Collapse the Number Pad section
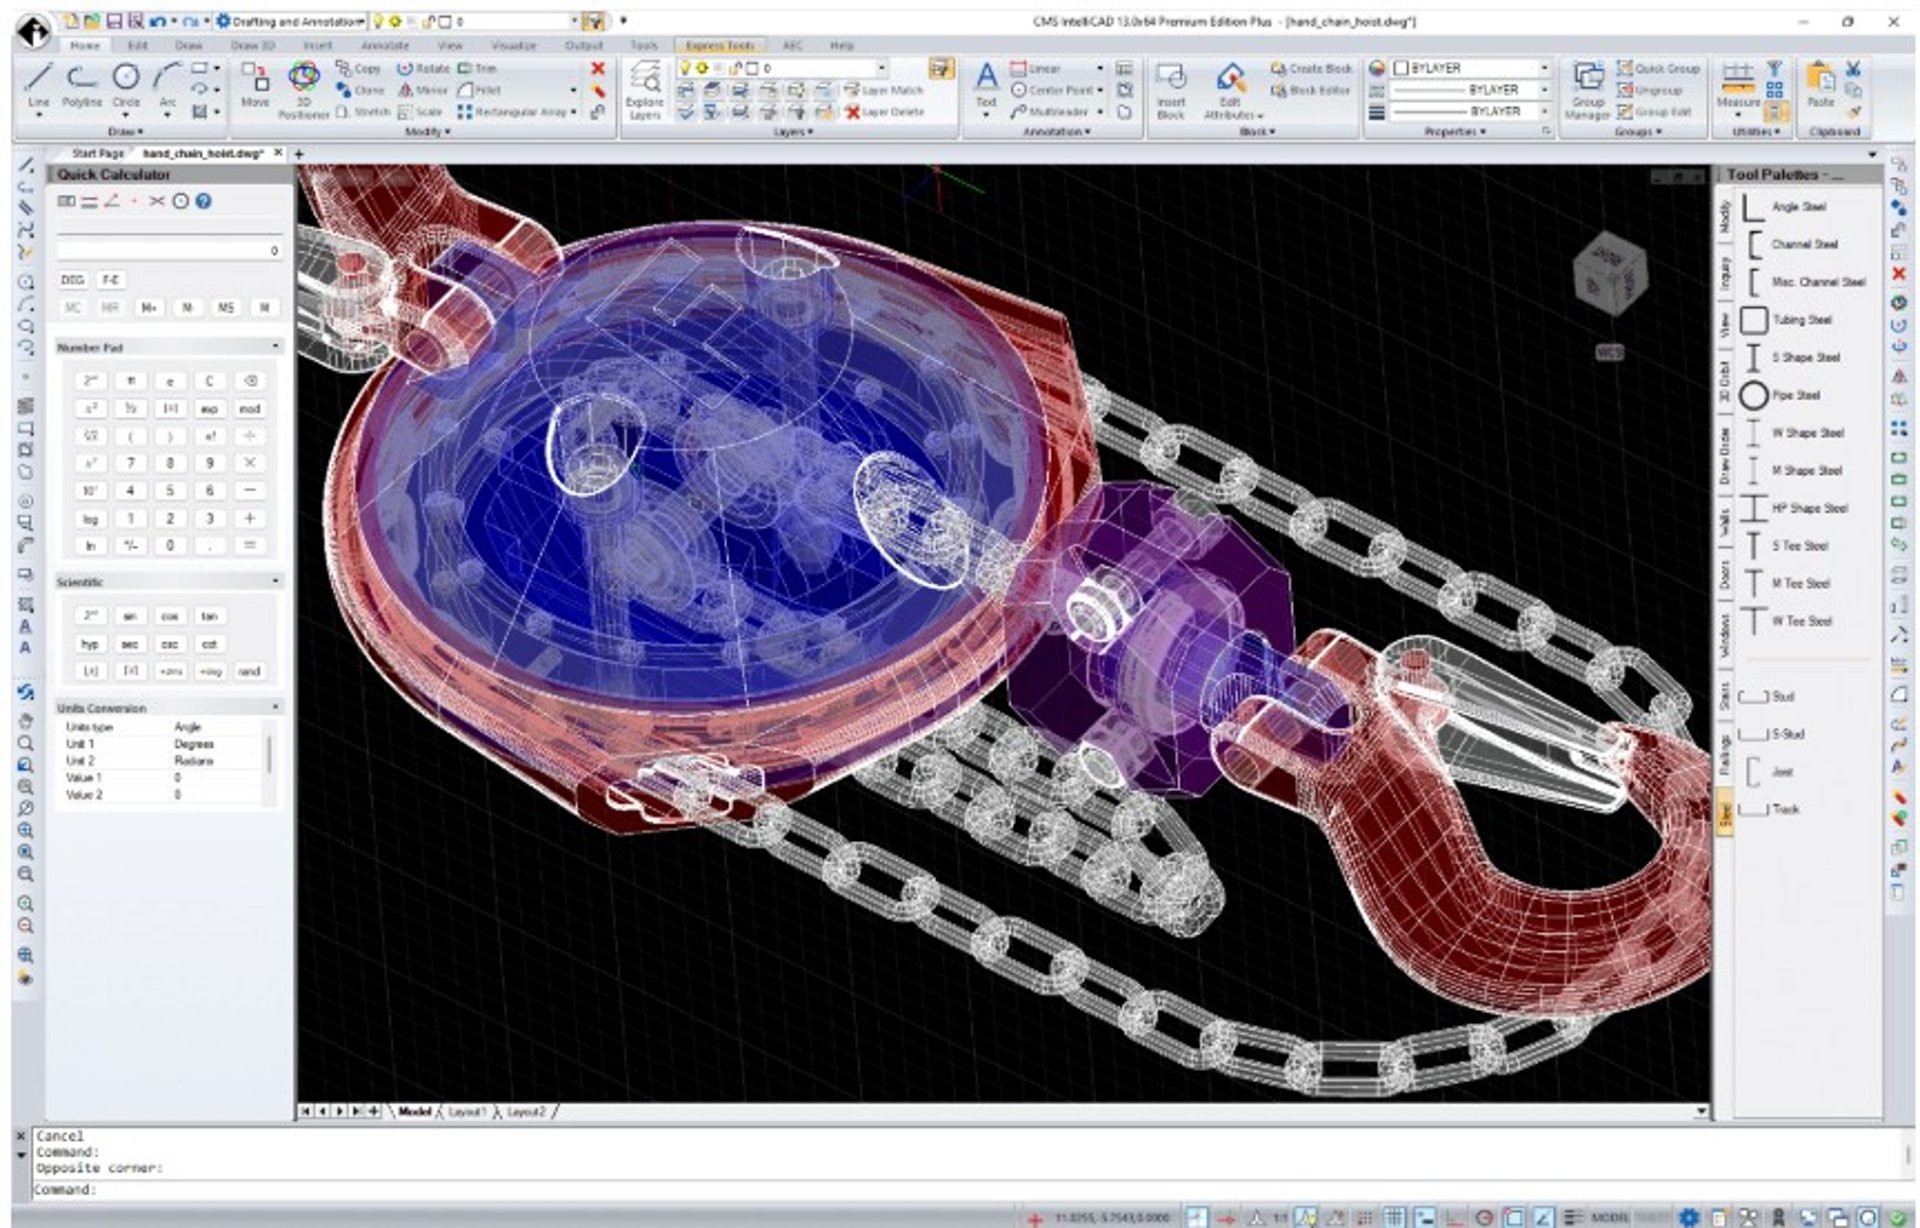The width and height of the screenshot is (1920, 1228). click(x=276, y=347)
